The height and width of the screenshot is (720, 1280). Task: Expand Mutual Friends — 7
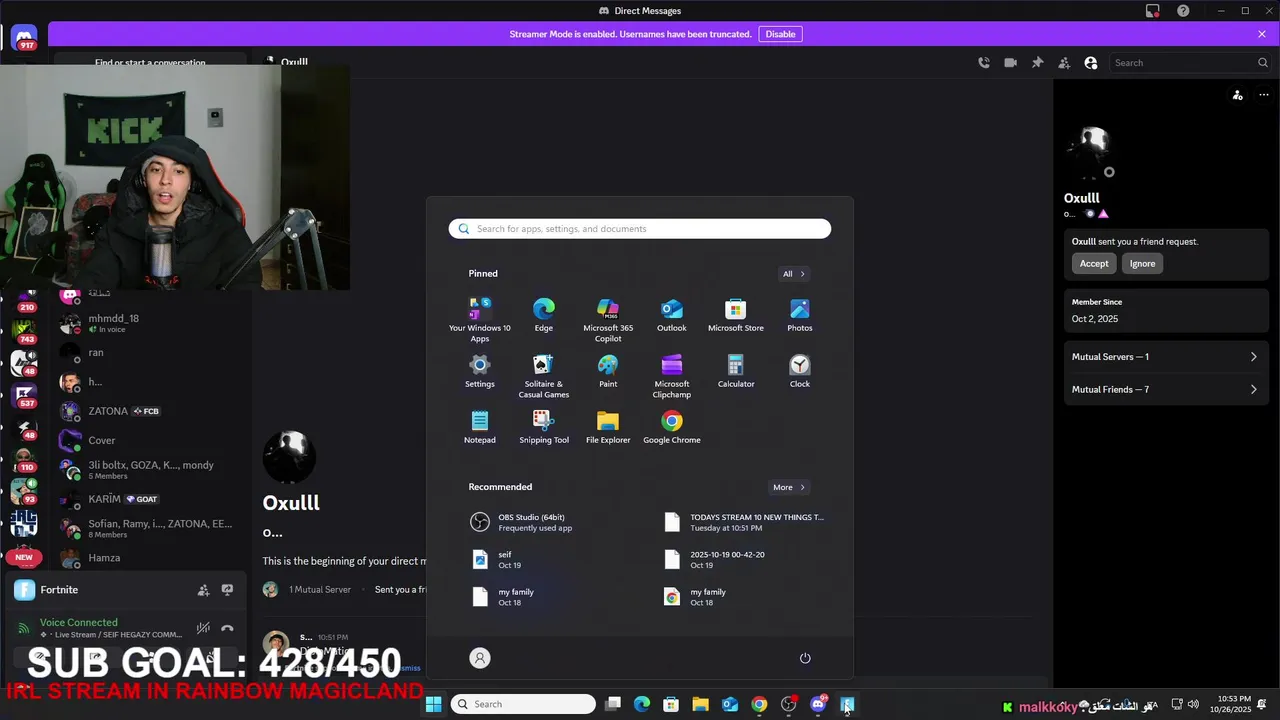(x=1164, y=390)
